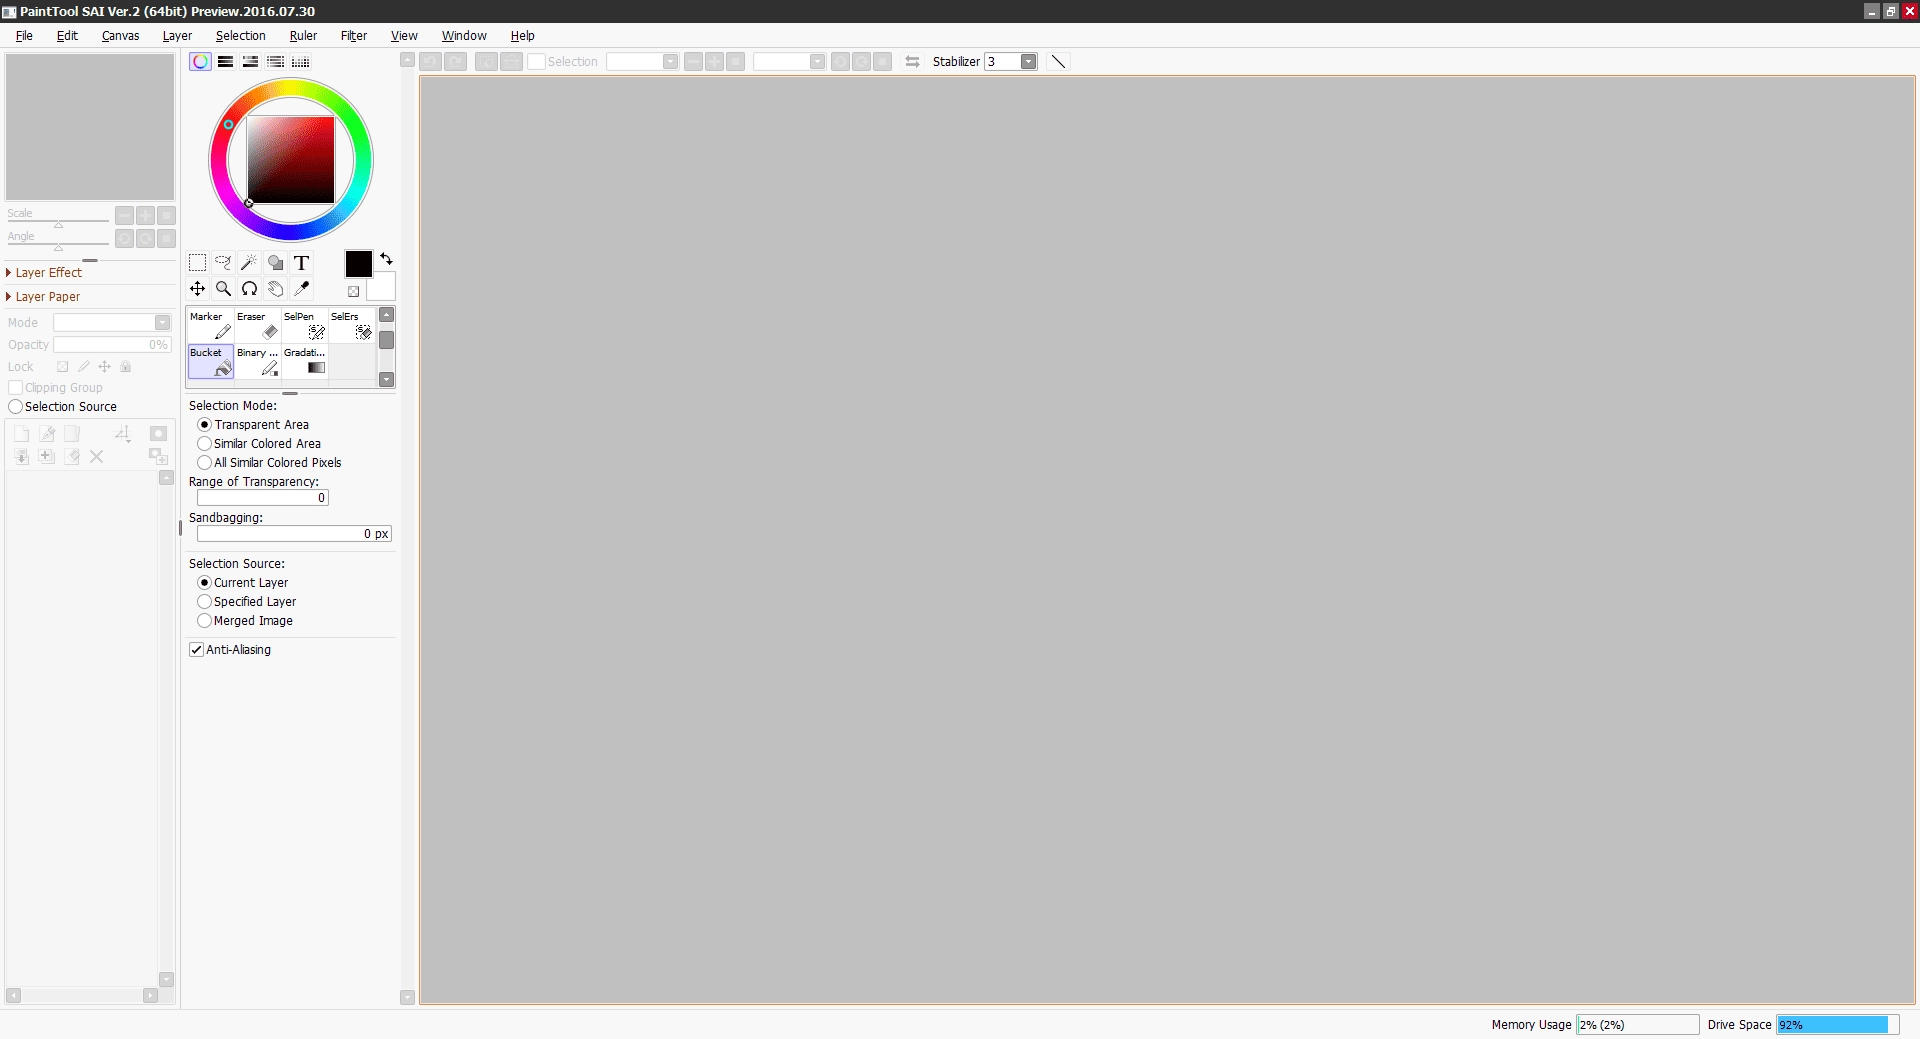Select All Similar Colored Pixels mode
Screen dimensions: 1920x1039
pyautogui.click(x=269, y=463)
